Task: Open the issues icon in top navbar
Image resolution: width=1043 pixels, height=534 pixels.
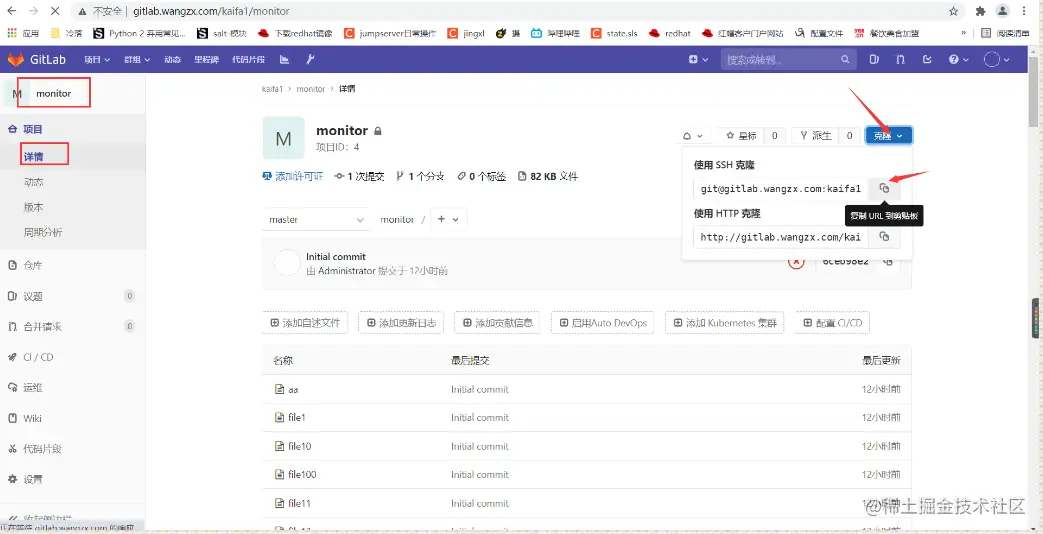Action: coord(874,59)
